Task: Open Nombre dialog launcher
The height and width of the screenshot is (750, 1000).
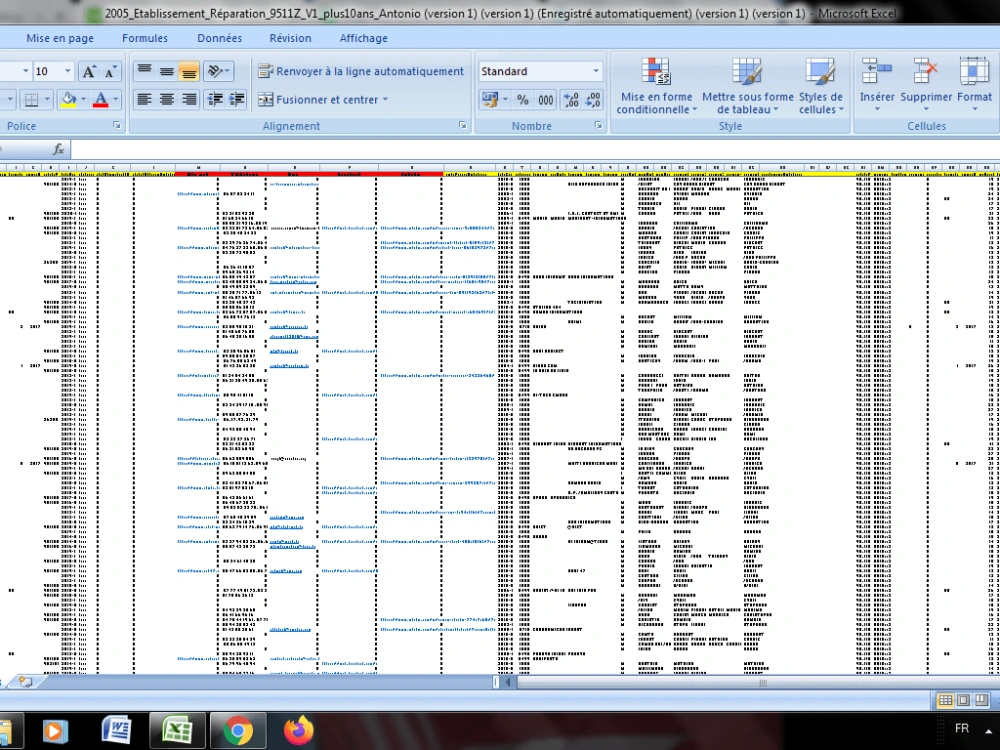Action: (598, 126)
